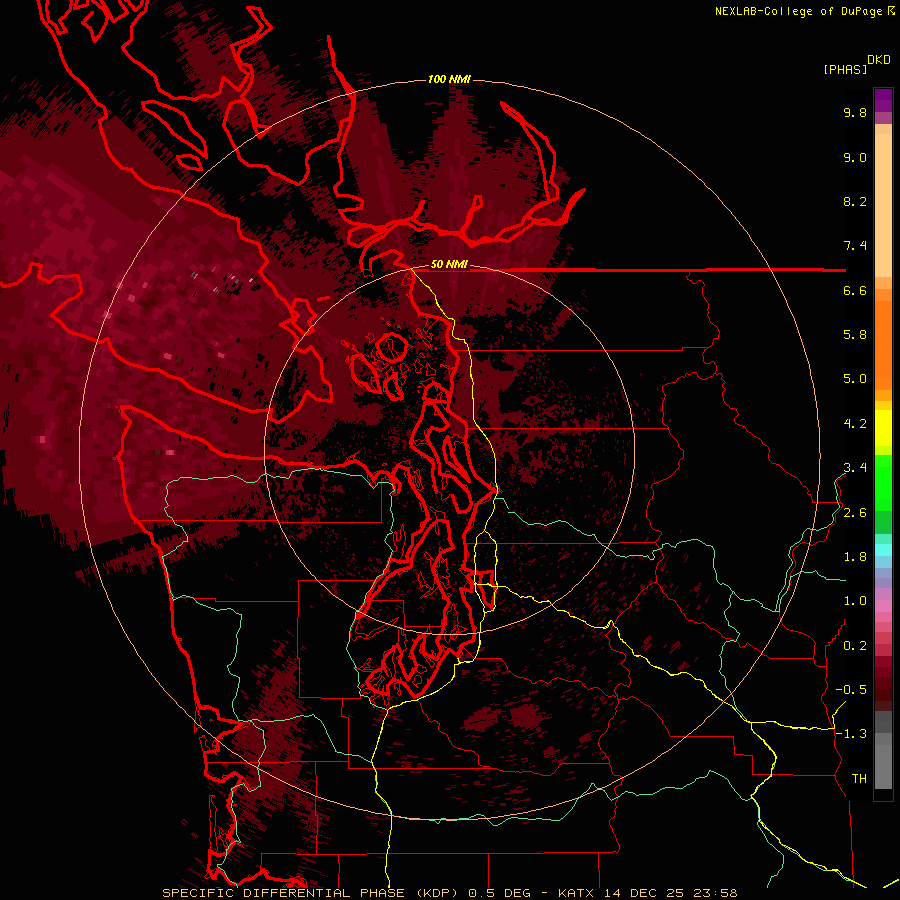Click the pink band of the color scale
Viewport: 900px width, 900px height.
pos(883,606)
